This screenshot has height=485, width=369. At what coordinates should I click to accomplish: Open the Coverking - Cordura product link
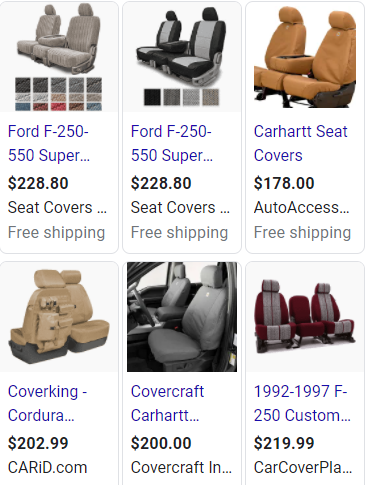point(47,403)
